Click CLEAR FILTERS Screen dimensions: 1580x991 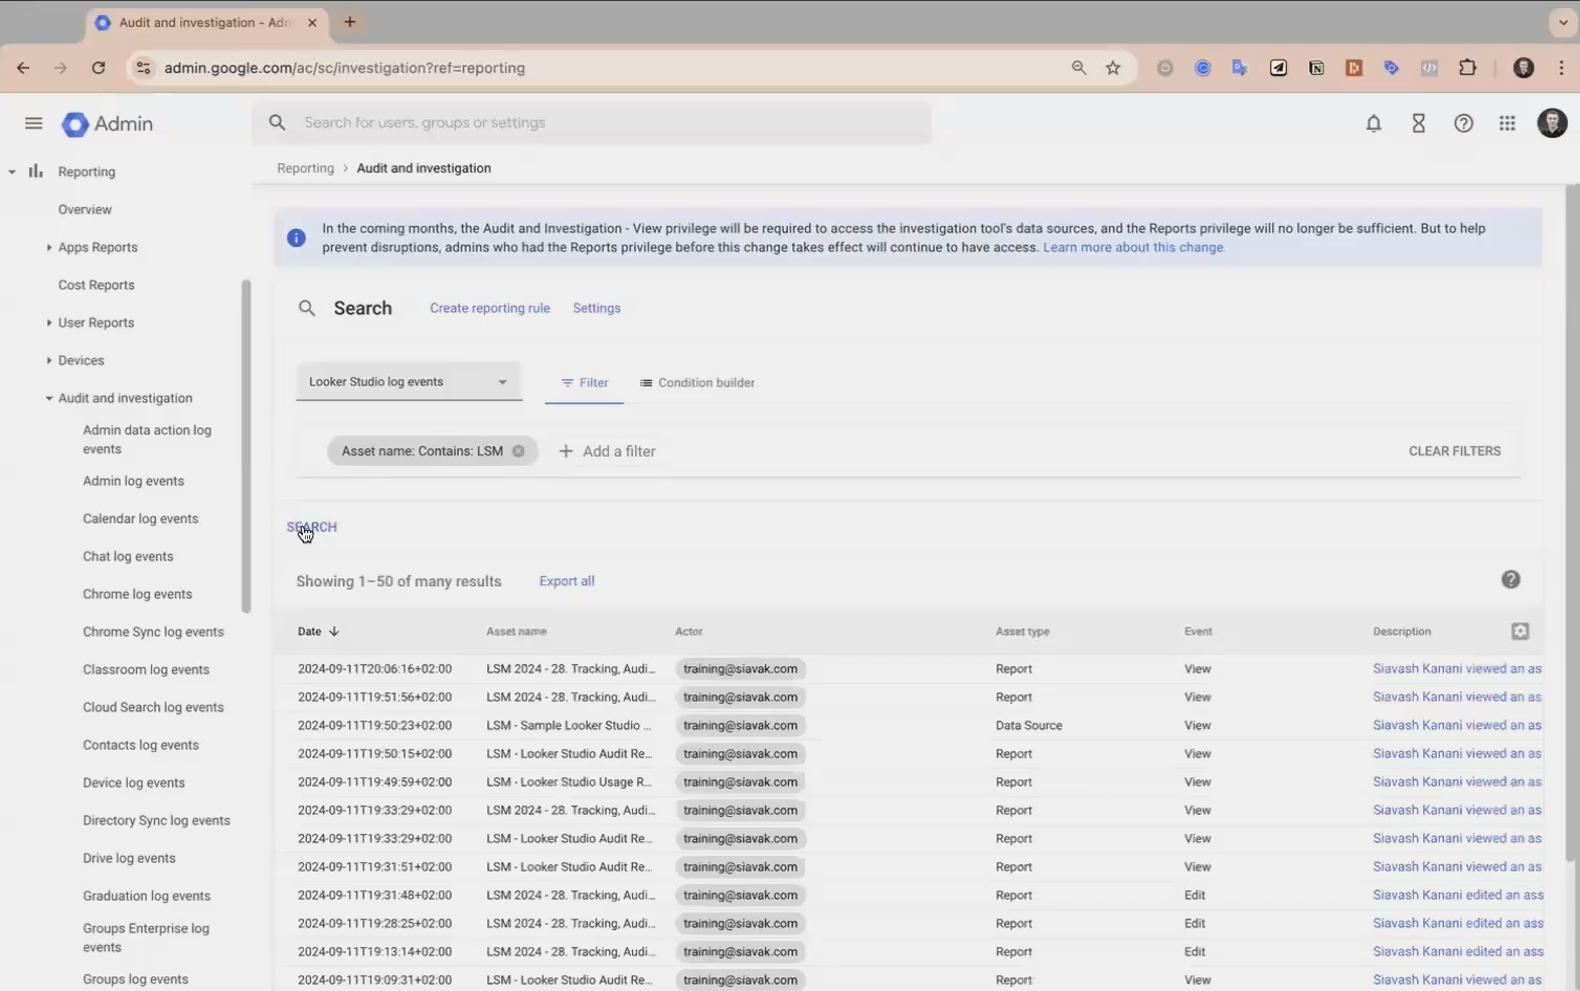click(1454, 451)
